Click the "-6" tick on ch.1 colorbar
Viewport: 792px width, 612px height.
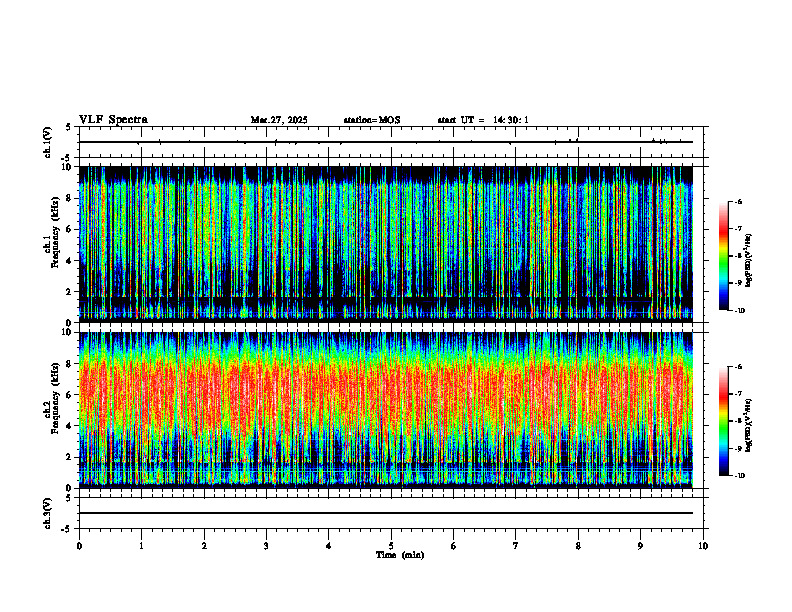coord(738,202)
